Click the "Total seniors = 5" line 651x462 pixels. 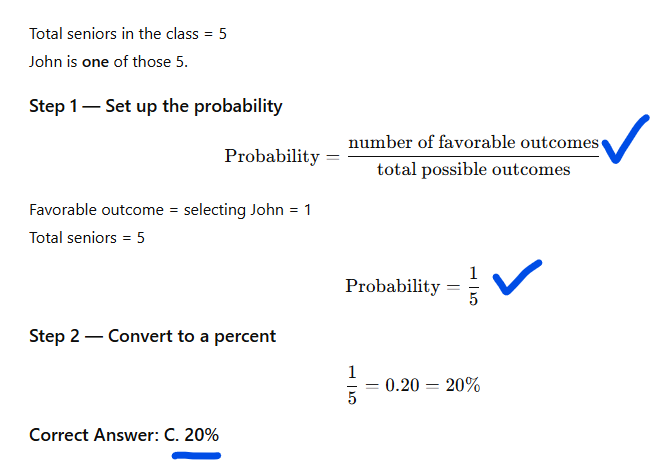pos(87,238)
